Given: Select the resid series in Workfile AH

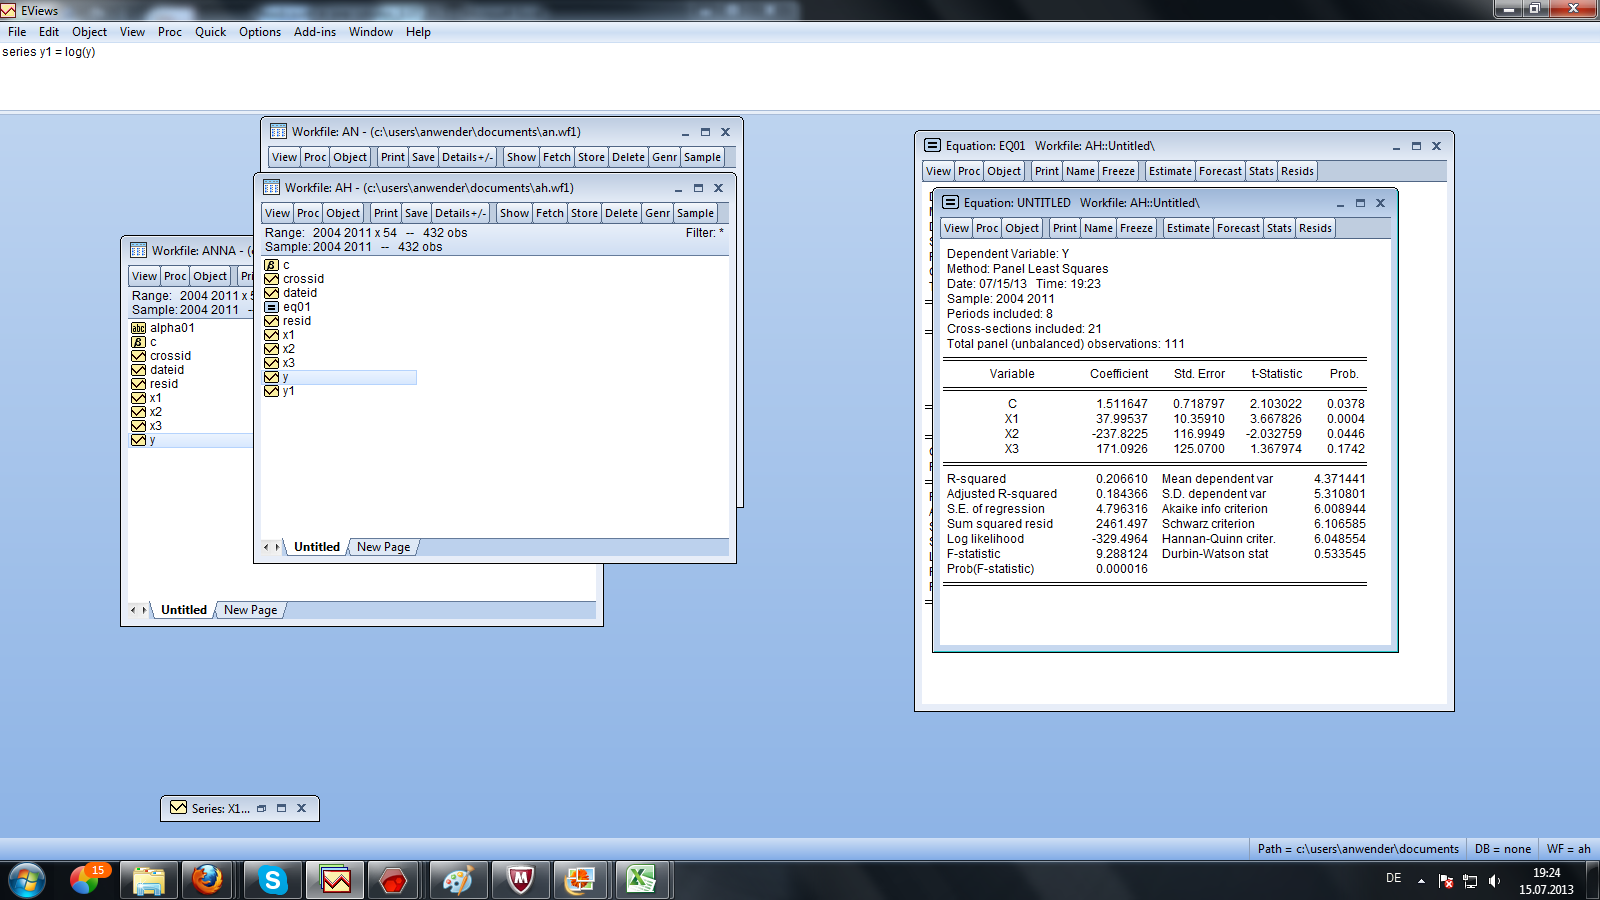Looking at the screenshot, I should pyautogui.click(x=288, y=321).
